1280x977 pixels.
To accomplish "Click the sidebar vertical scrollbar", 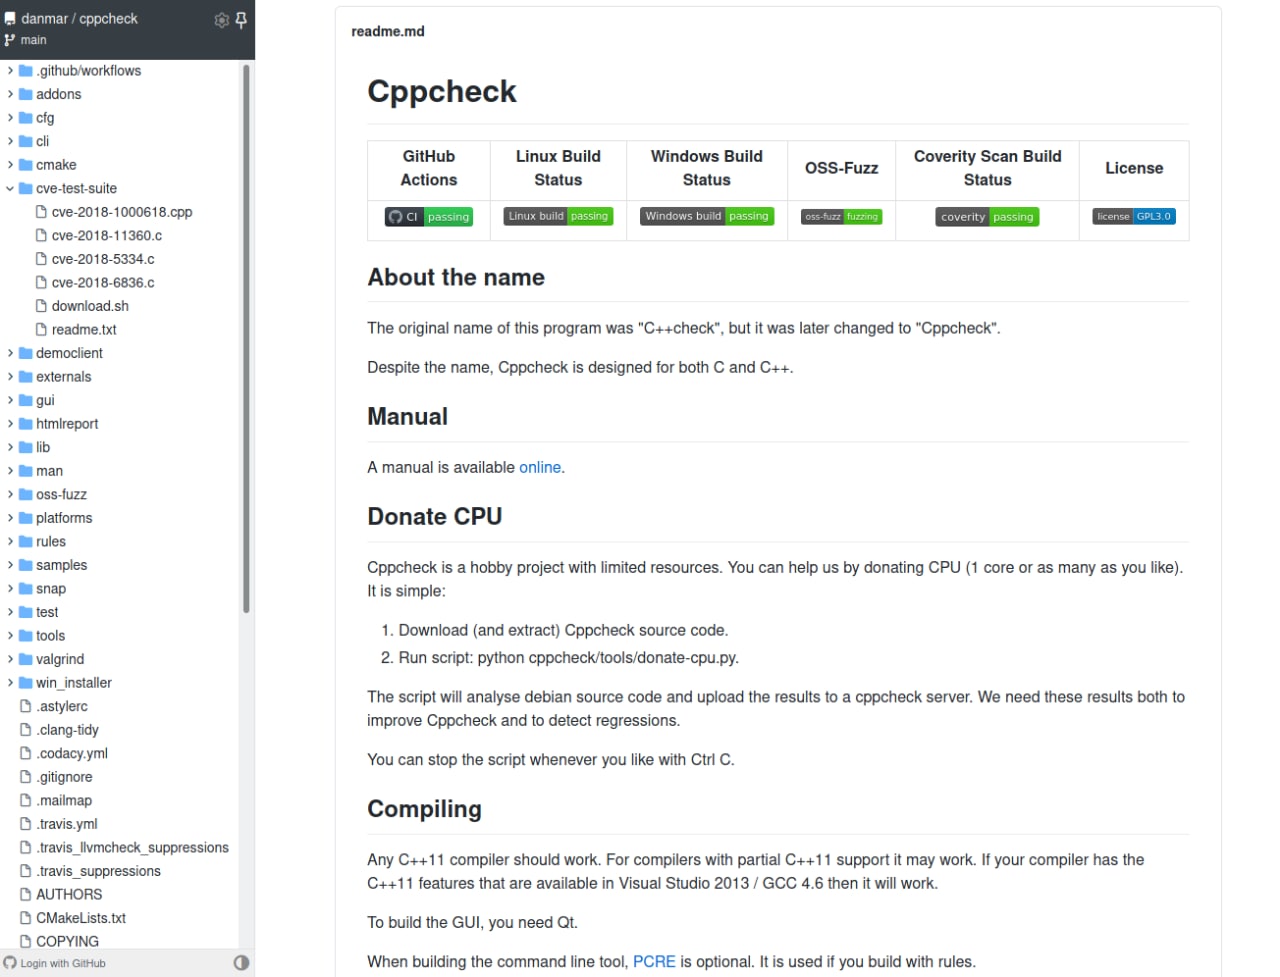I will 246,340.
